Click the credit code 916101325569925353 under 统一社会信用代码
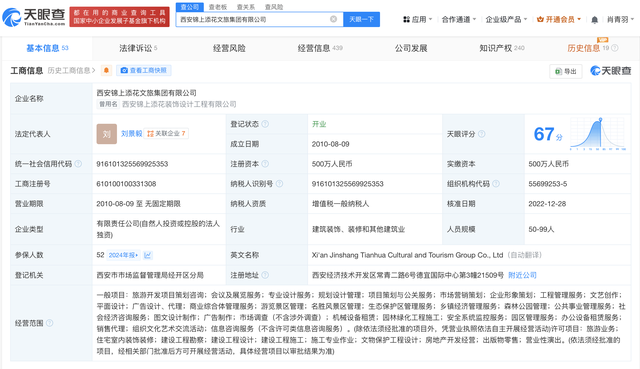The image size is (640, 369). pos(132,164)
